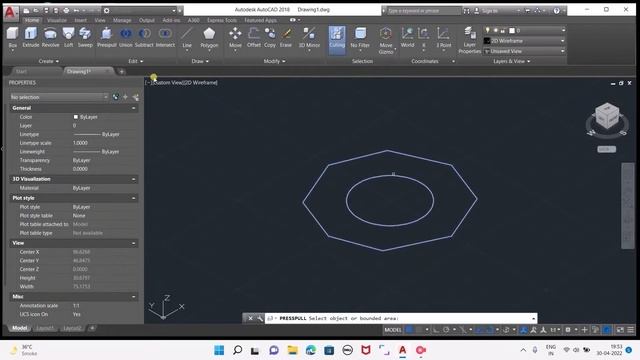Toggle MODEL space button in status bar
Viewport: 640px width, 360px height.
(393, 330)
